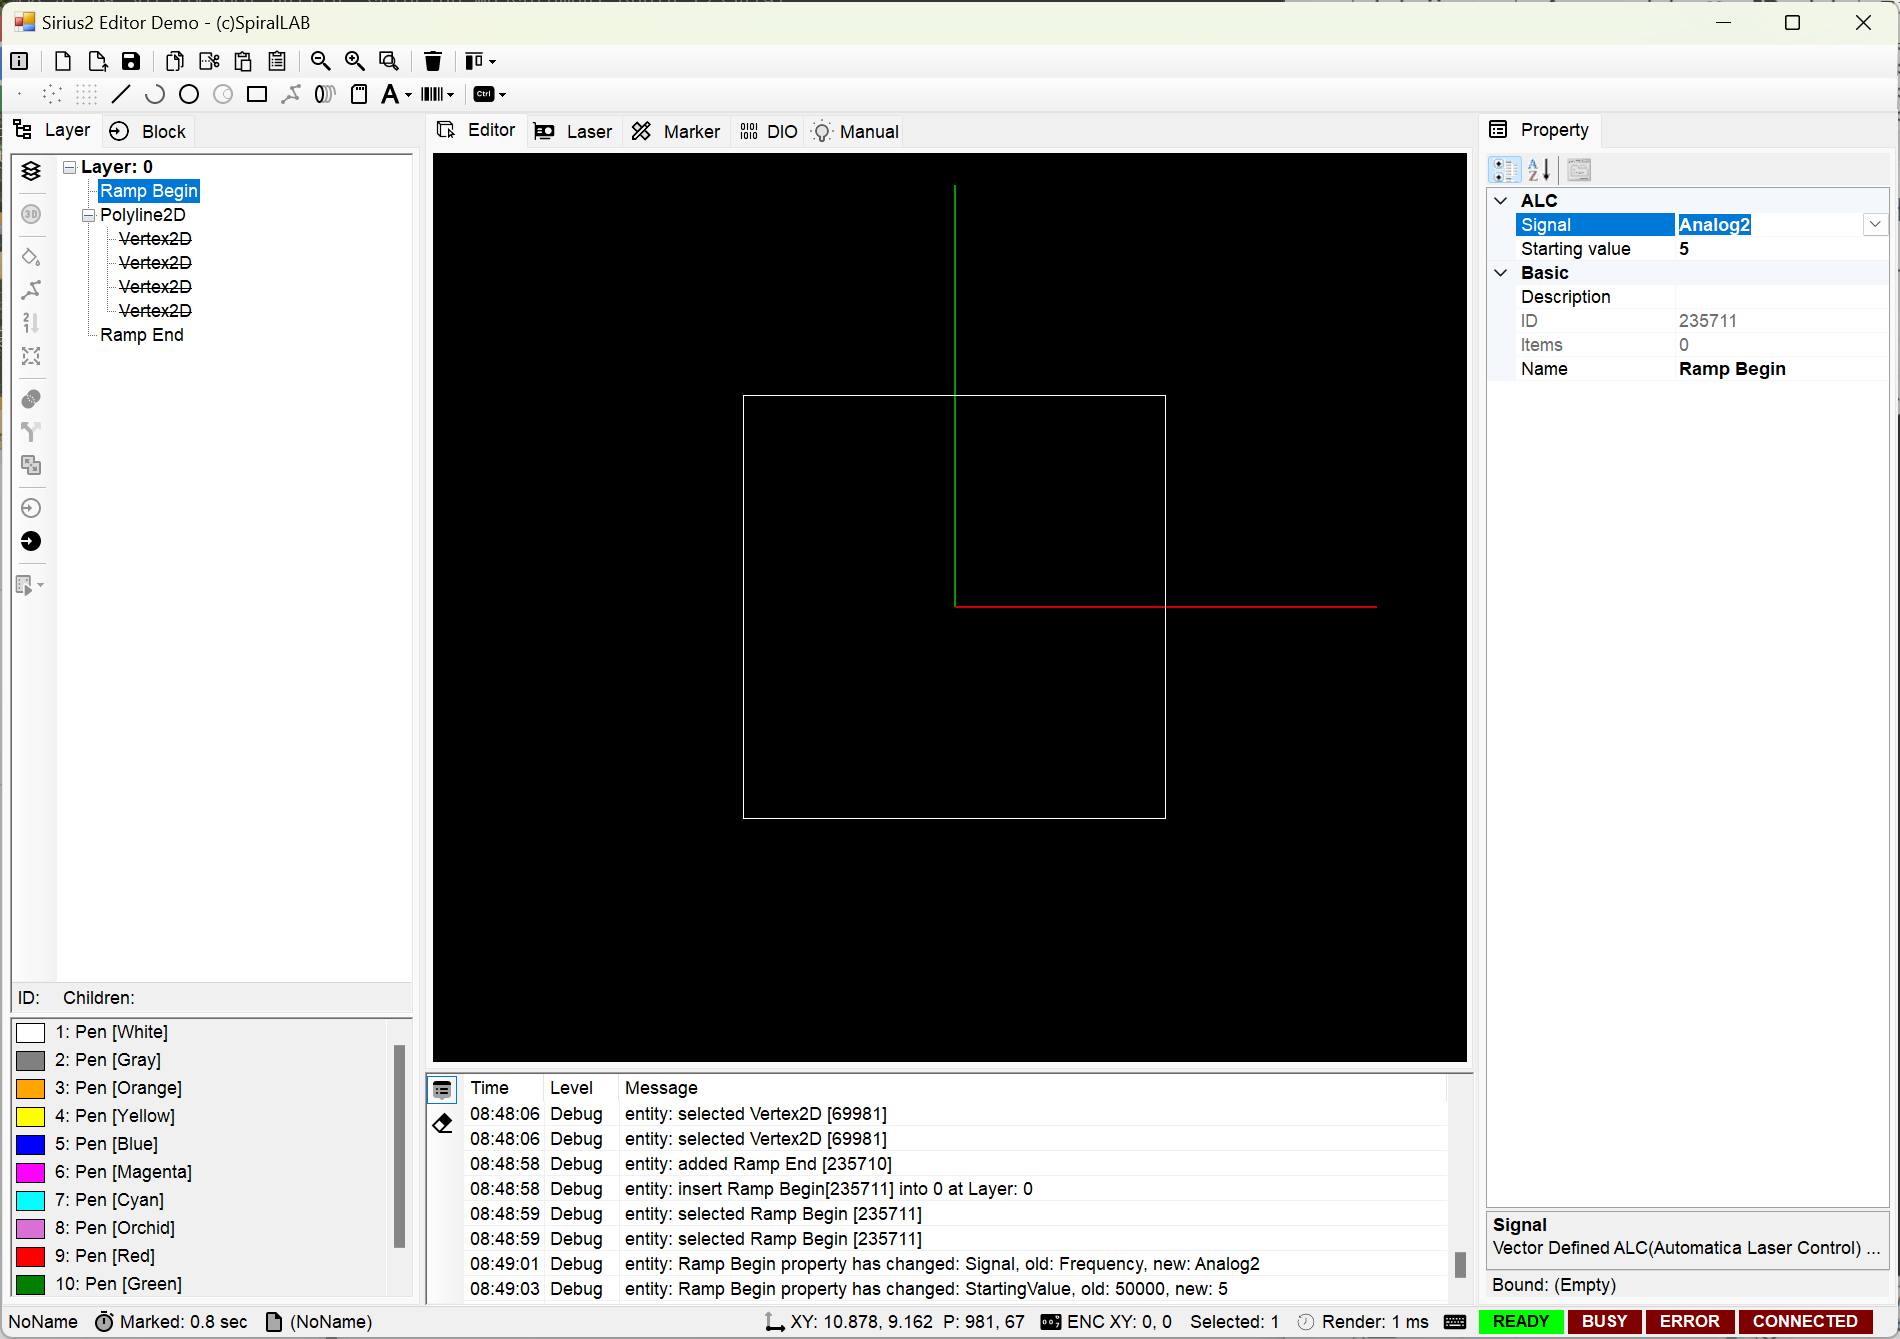Click the Name property value Ramp Begin
Image resolution: width=1900 pixels, height=1339 pixels.
(x=1780, y=369)
